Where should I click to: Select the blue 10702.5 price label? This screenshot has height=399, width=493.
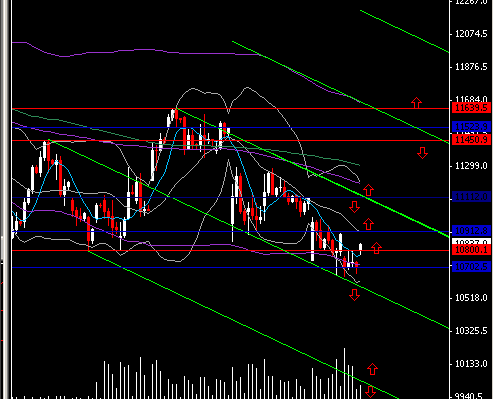(x=471, y=267)
